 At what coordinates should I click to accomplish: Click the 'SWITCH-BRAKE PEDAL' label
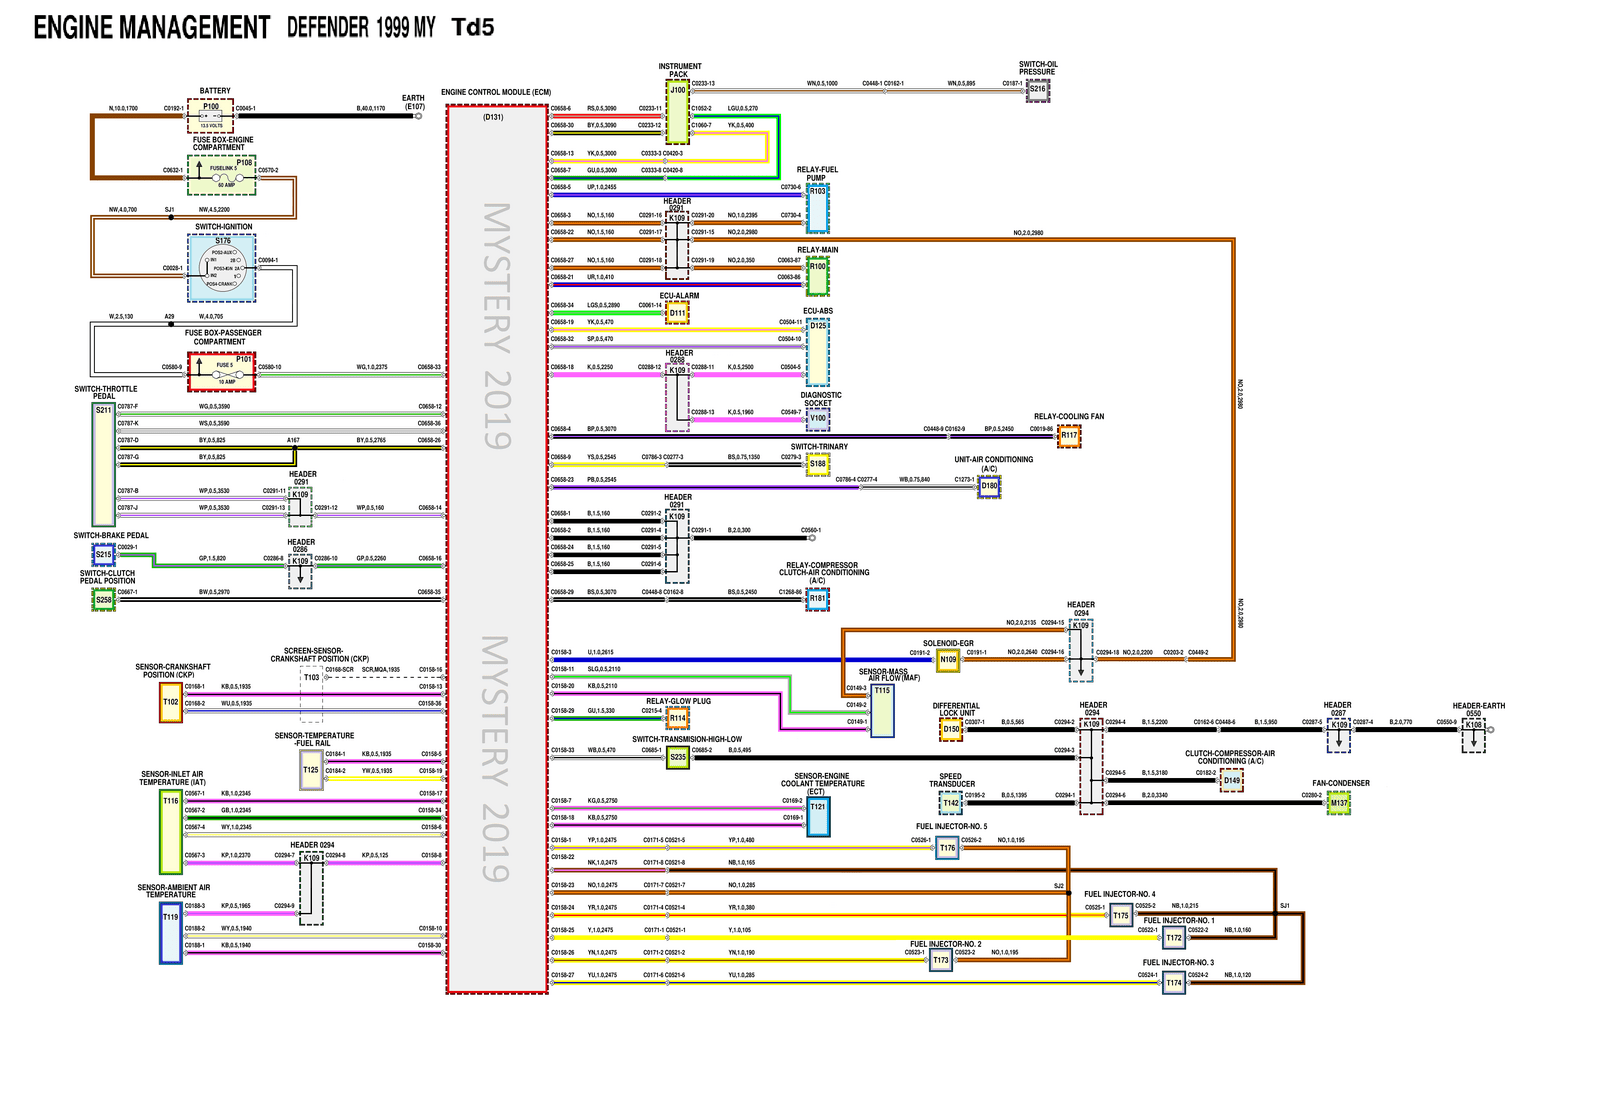(111, 536)
